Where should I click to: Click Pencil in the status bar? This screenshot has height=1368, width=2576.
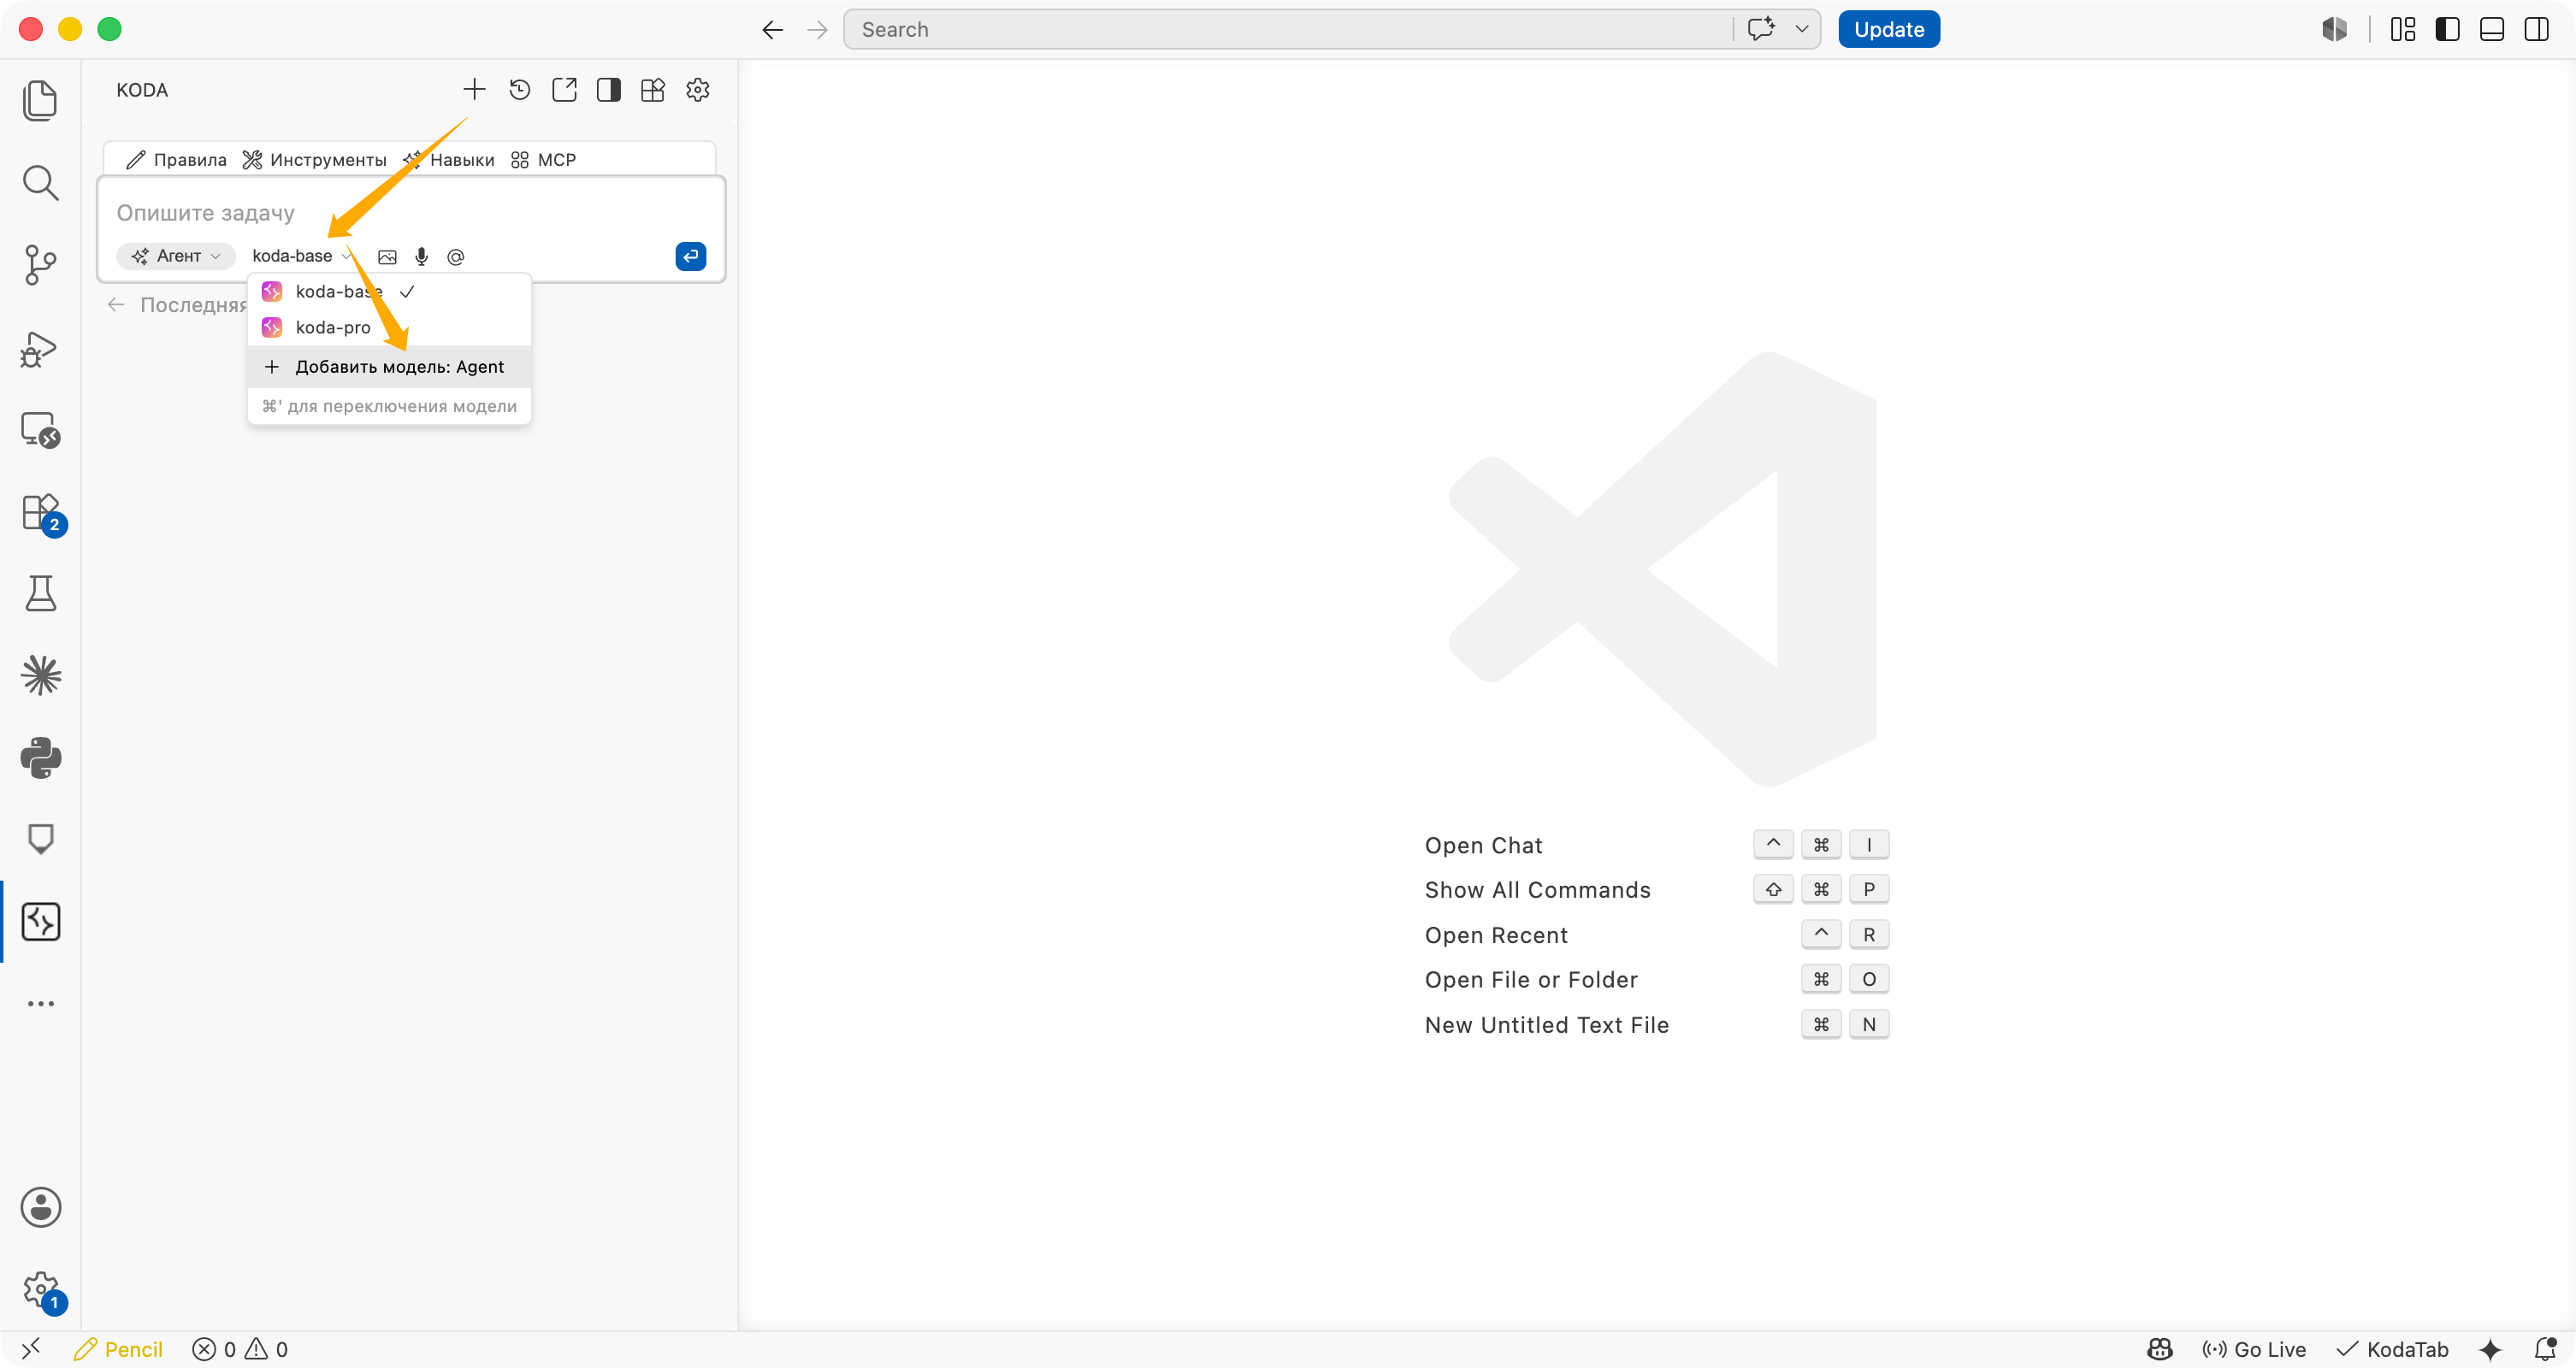pos(118,1349)
